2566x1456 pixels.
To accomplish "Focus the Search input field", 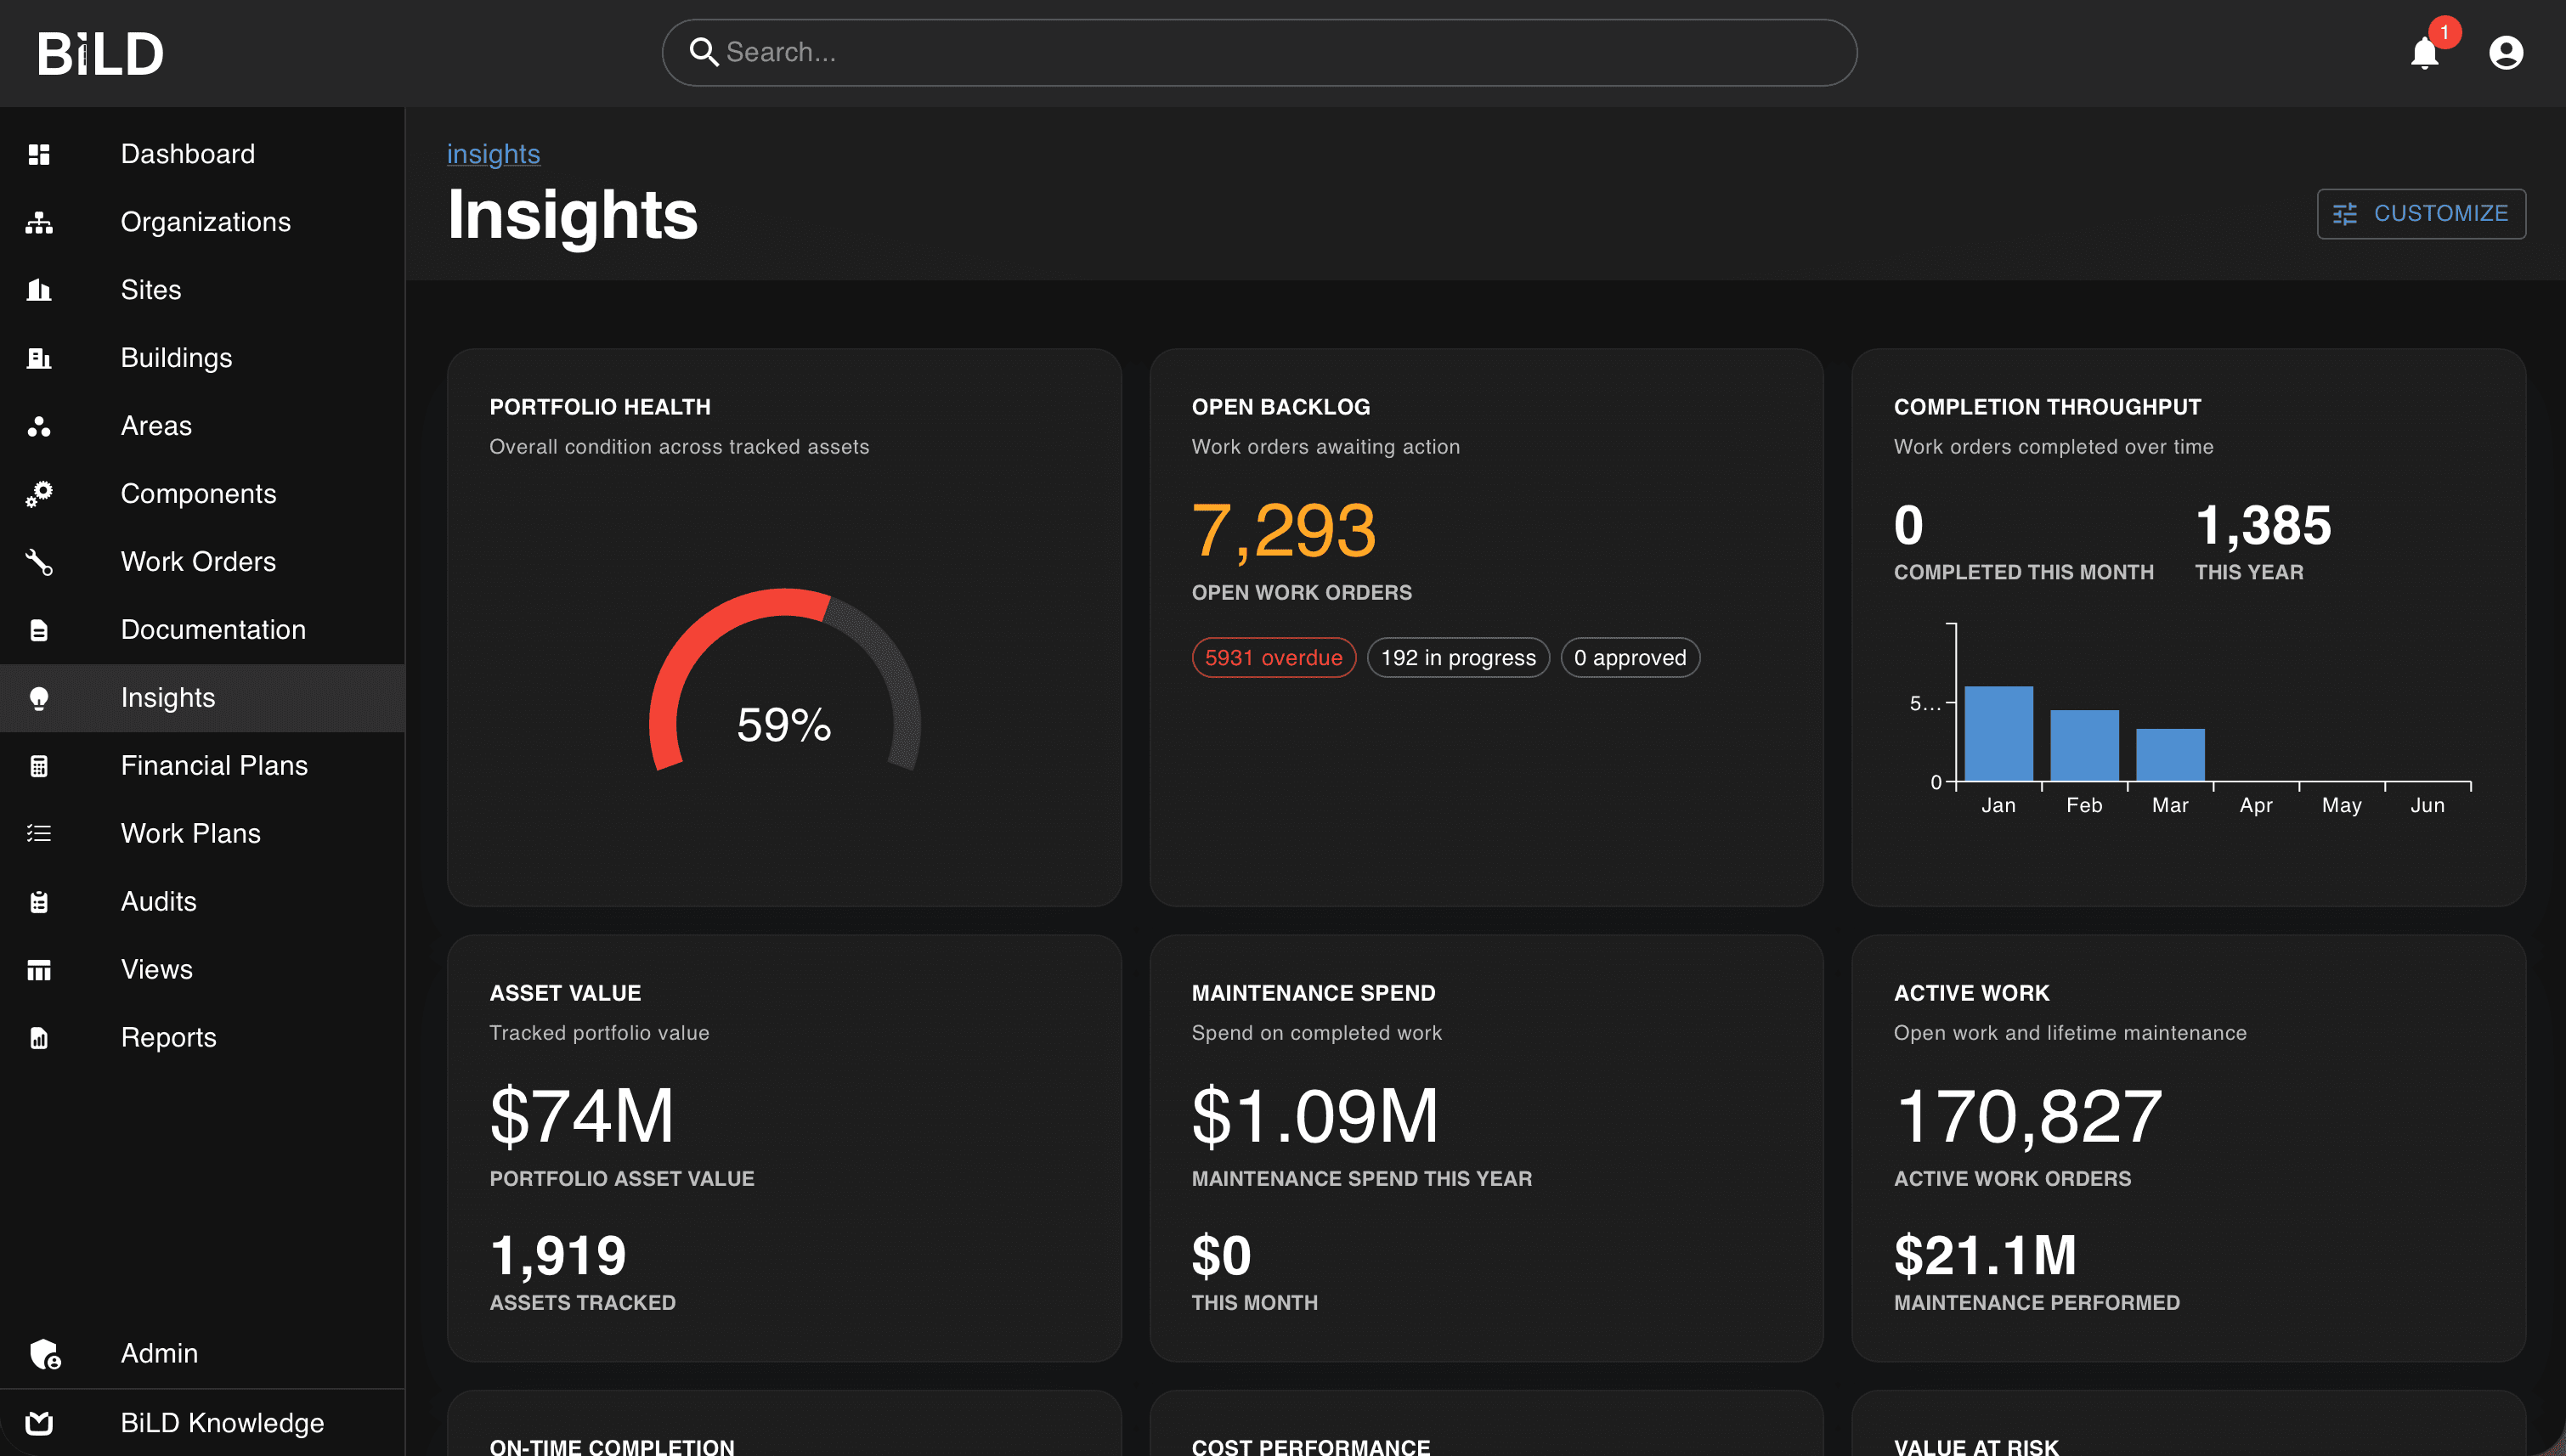I will pos(1259,52).
